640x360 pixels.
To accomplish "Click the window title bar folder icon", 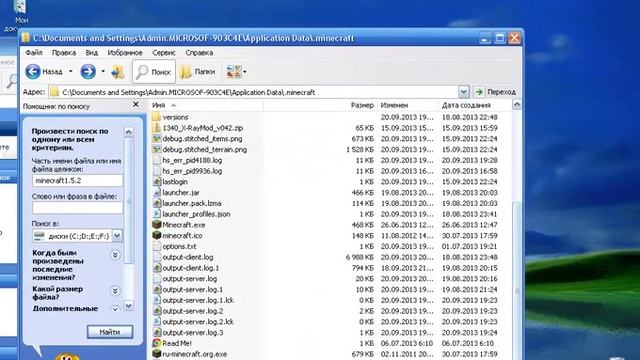I will click(26, 38).
